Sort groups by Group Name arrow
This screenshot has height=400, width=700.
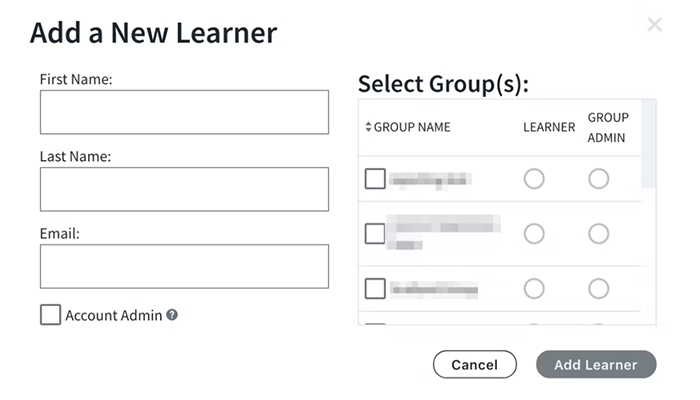click(x=368, y=128)
